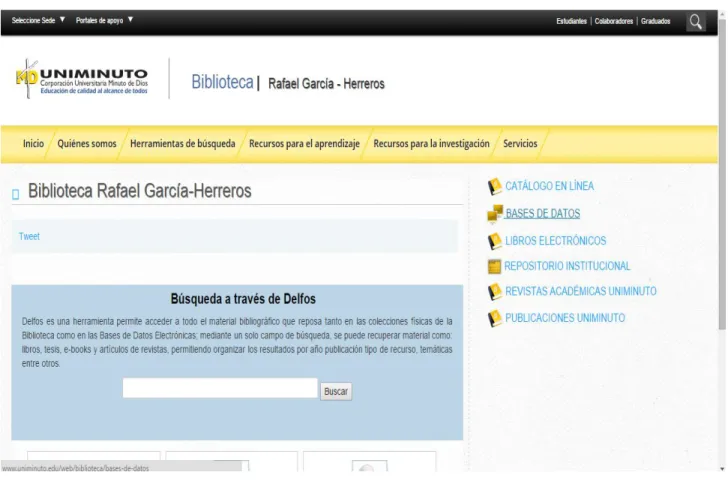Viewport: 728px width, 481px height.
Task: Click the Repositorio institucional icon
Action: (x=494, y=266)
